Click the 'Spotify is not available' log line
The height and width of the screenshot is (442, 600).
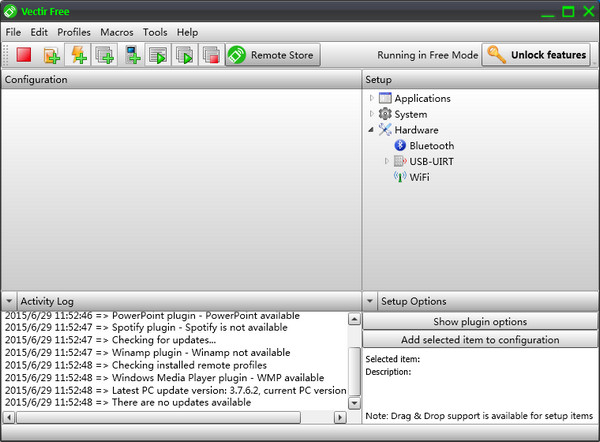[146, 327]
